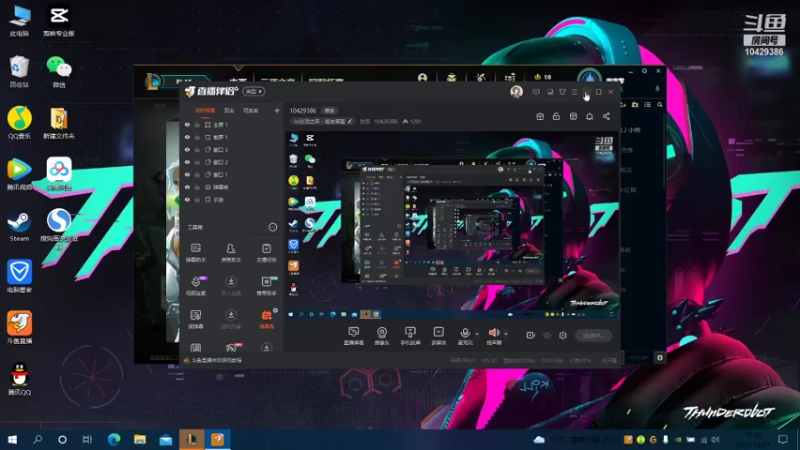The height and width of the screenshot is (450, 800).
Task: Add a 手机投屏 phone casting source
Action: [x=410, y=336]
